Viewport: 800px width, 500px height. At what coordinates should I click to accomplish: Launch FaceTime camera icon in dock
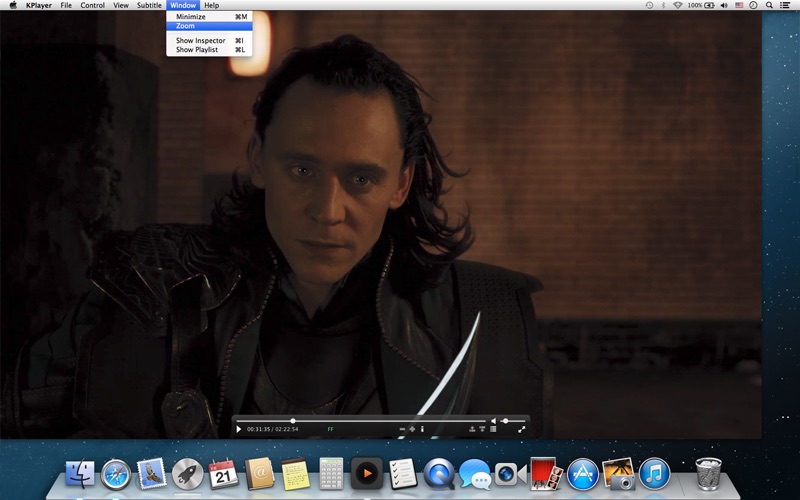510,474
